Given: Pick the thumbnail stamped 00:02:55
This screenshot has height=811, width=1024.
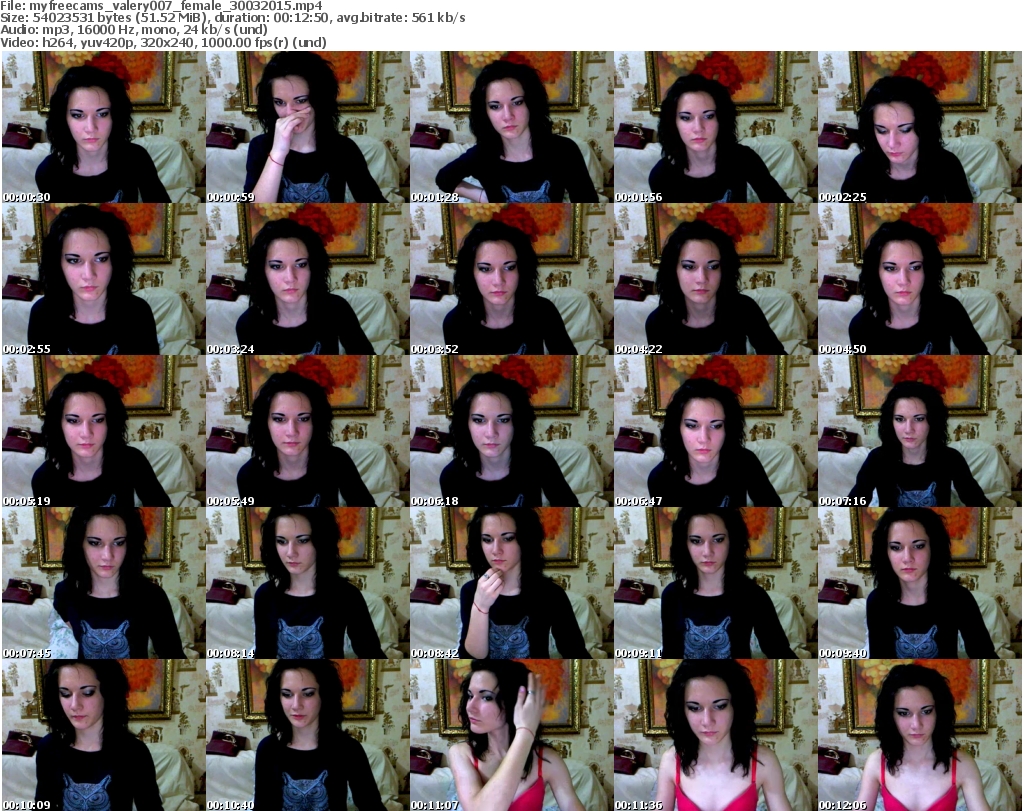Looking at the screenshot, I should 103,279.
